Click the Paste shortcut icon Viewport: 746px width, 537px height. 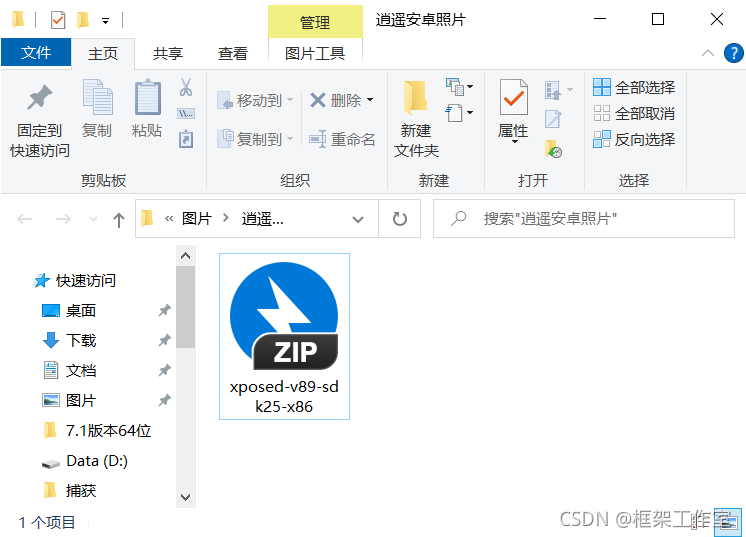pos(186,139)
